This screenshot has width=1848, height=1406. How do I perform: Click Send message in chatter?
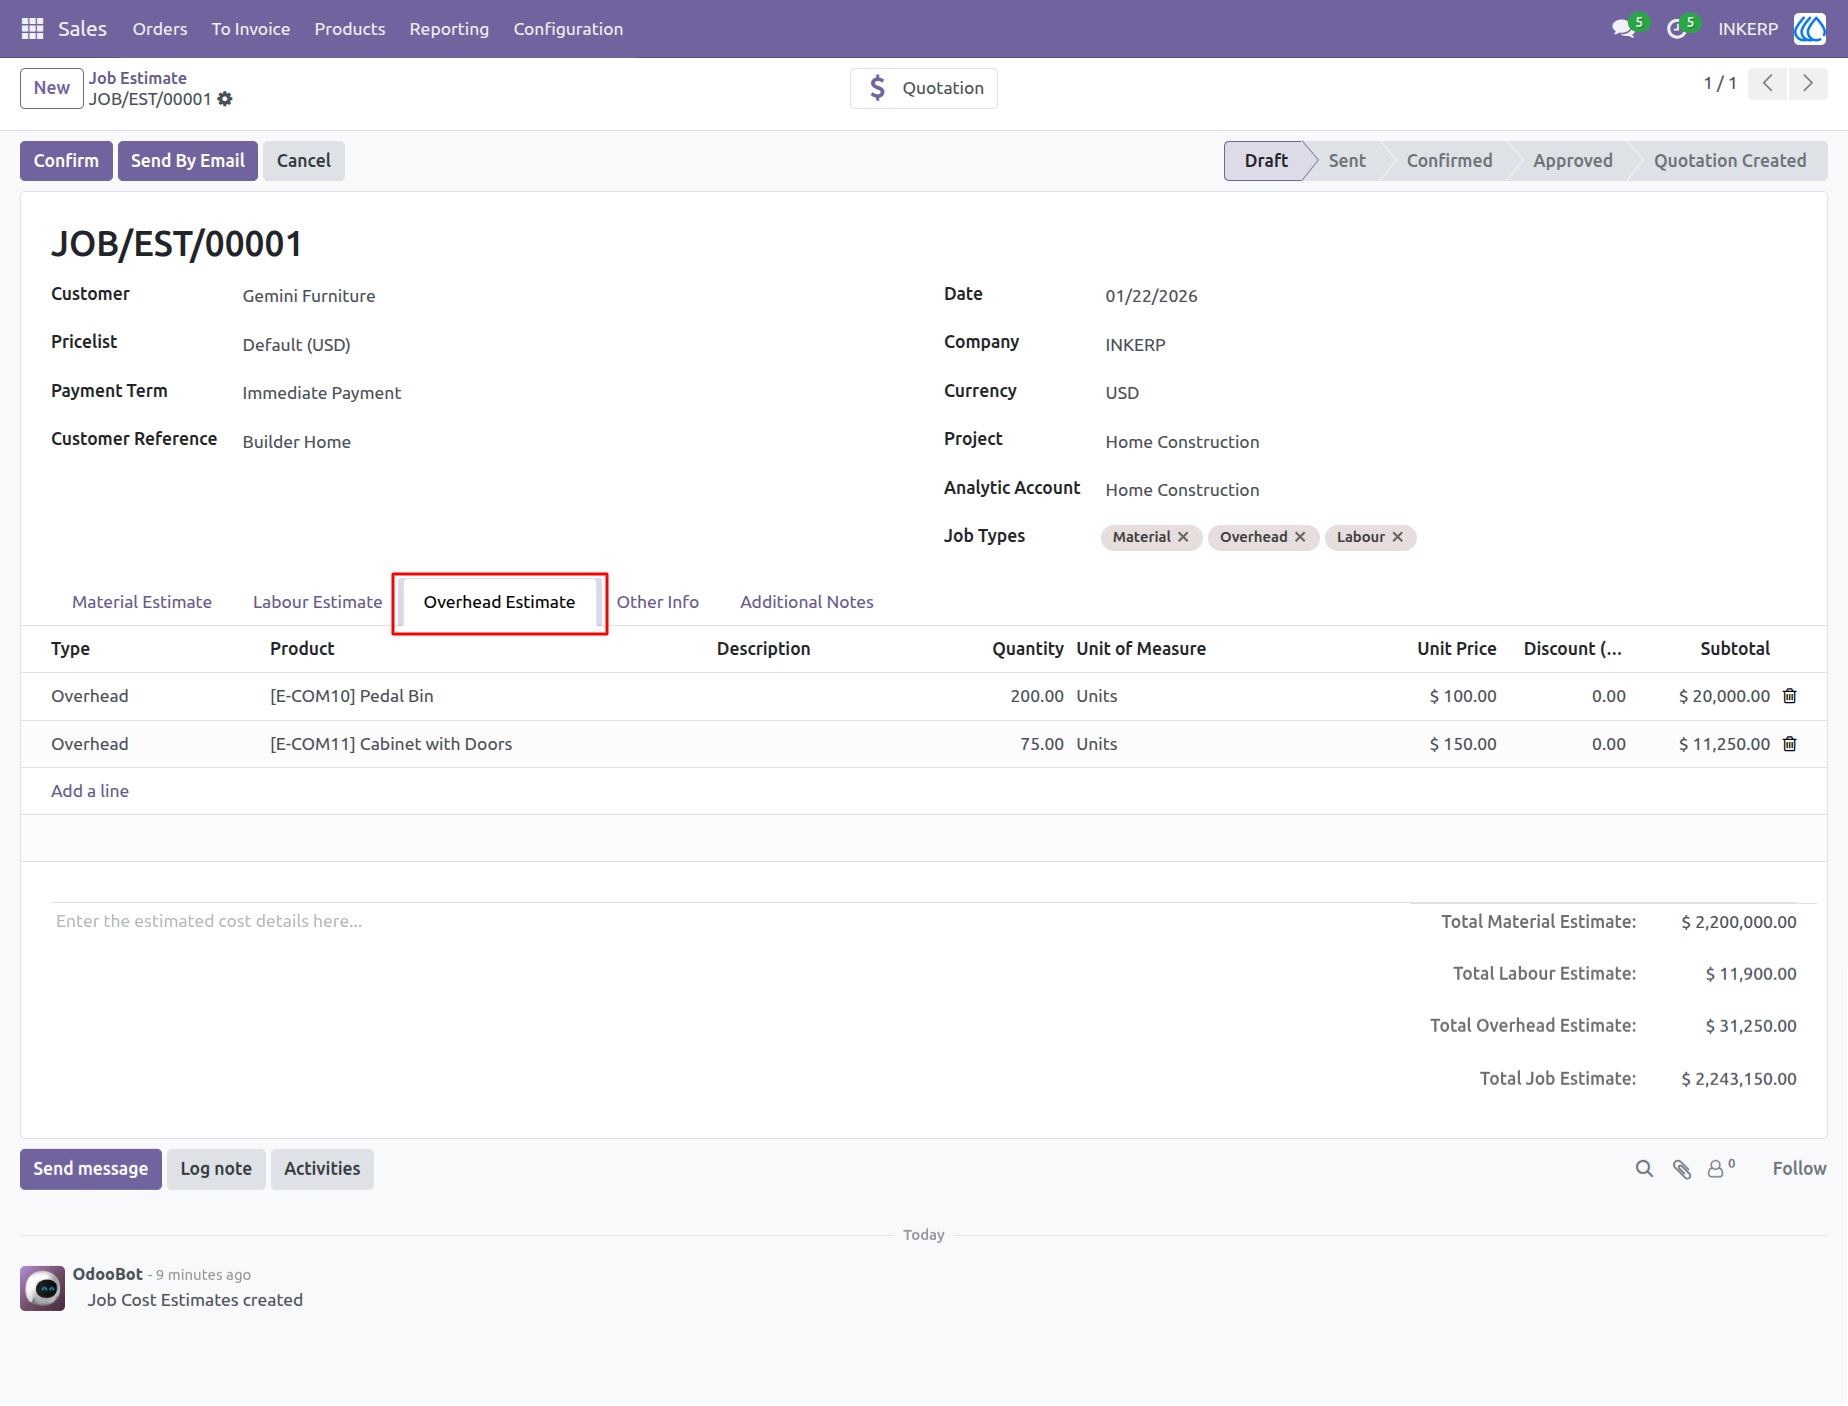pyautogui.click(x=91, y=1169)
